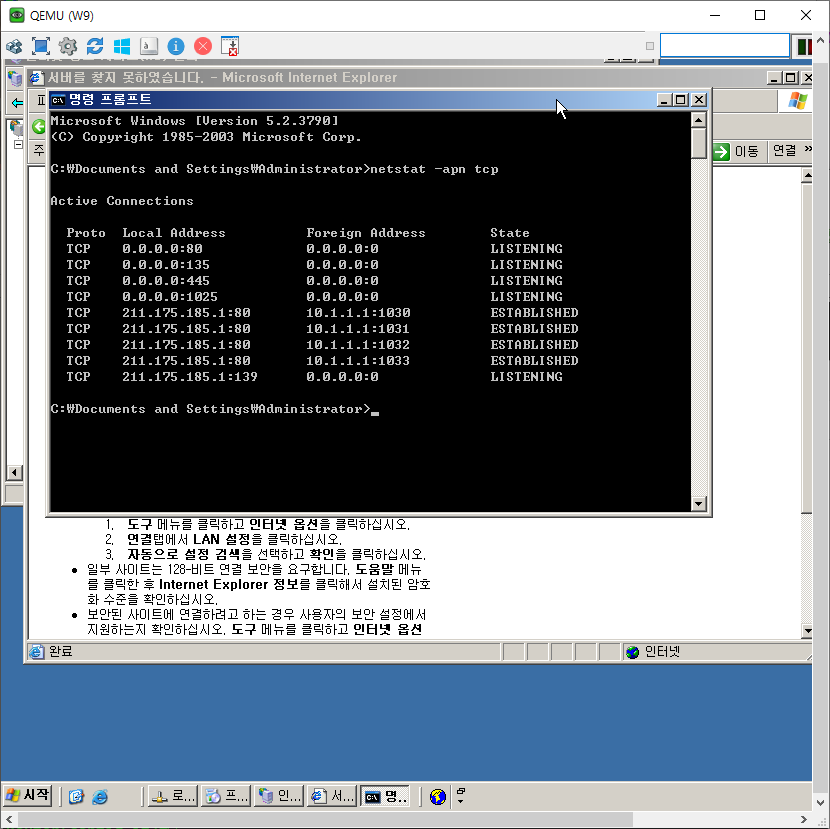
Task: Click the tree computer icon in background window
Action: [16, 128]
